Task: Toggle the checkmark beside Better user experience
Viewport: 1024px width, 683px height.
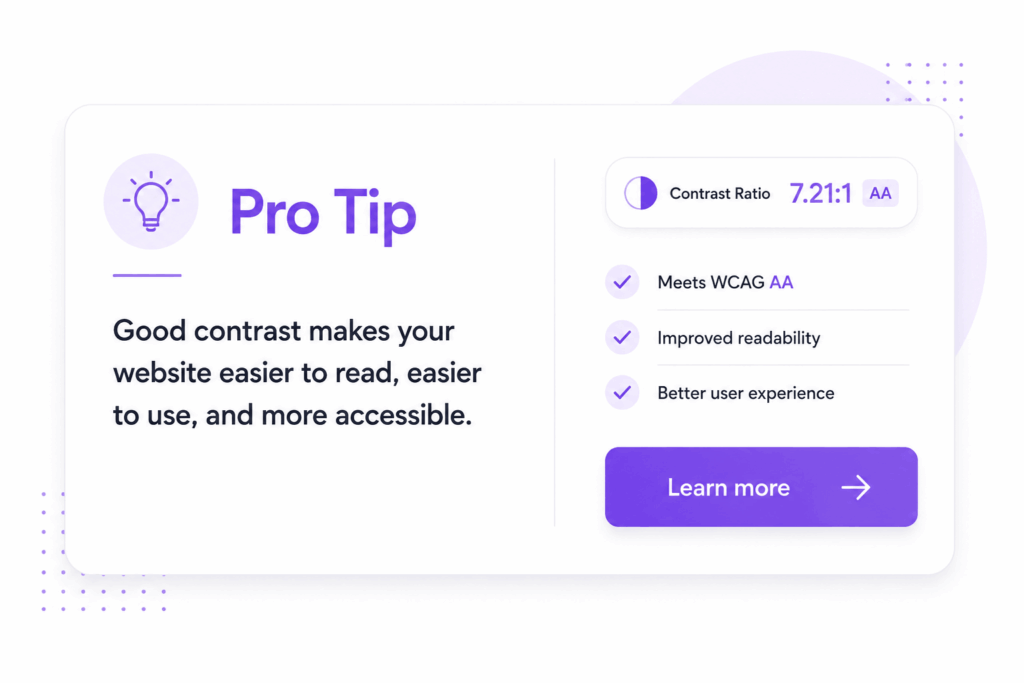Action: [x=622, y=392]
